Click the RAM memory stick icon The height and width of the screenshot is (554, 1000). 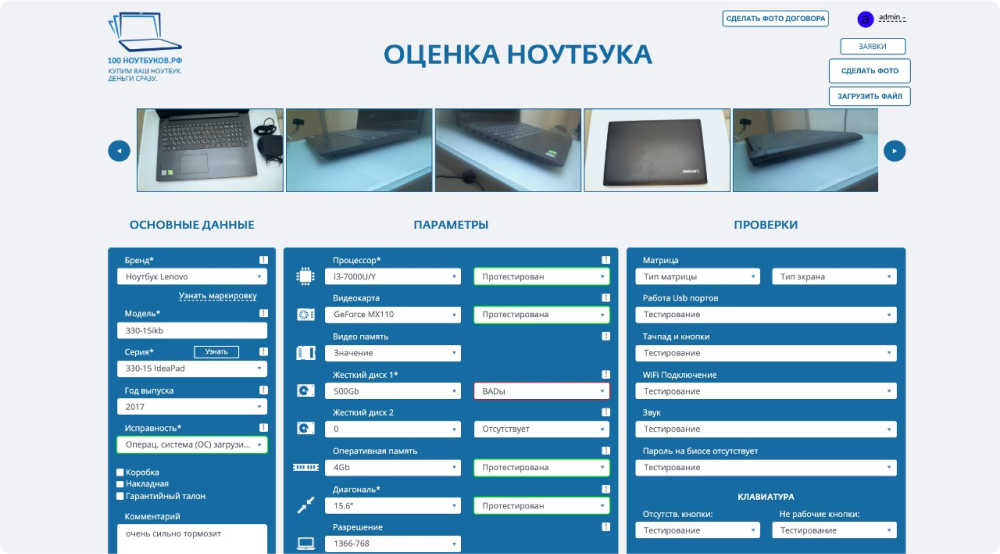306,467
